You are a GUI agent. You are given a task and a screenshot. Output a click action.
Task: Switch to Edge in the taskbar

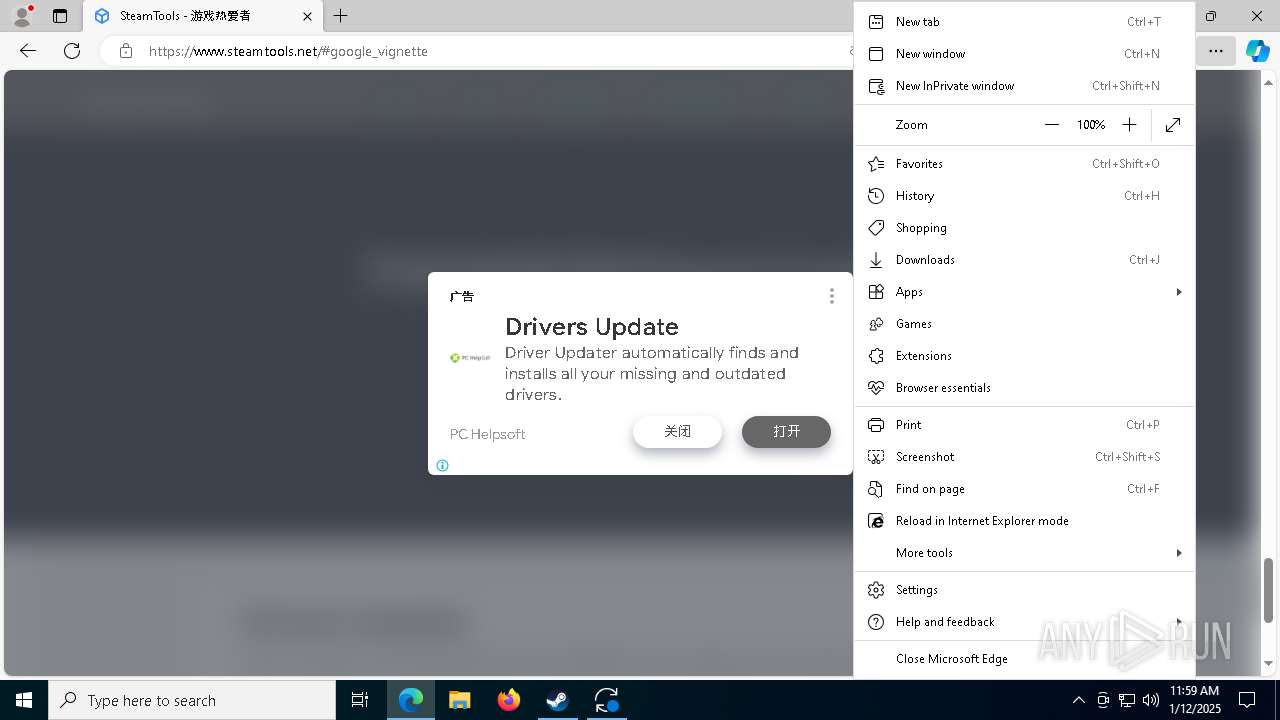(x=411, y=700)
